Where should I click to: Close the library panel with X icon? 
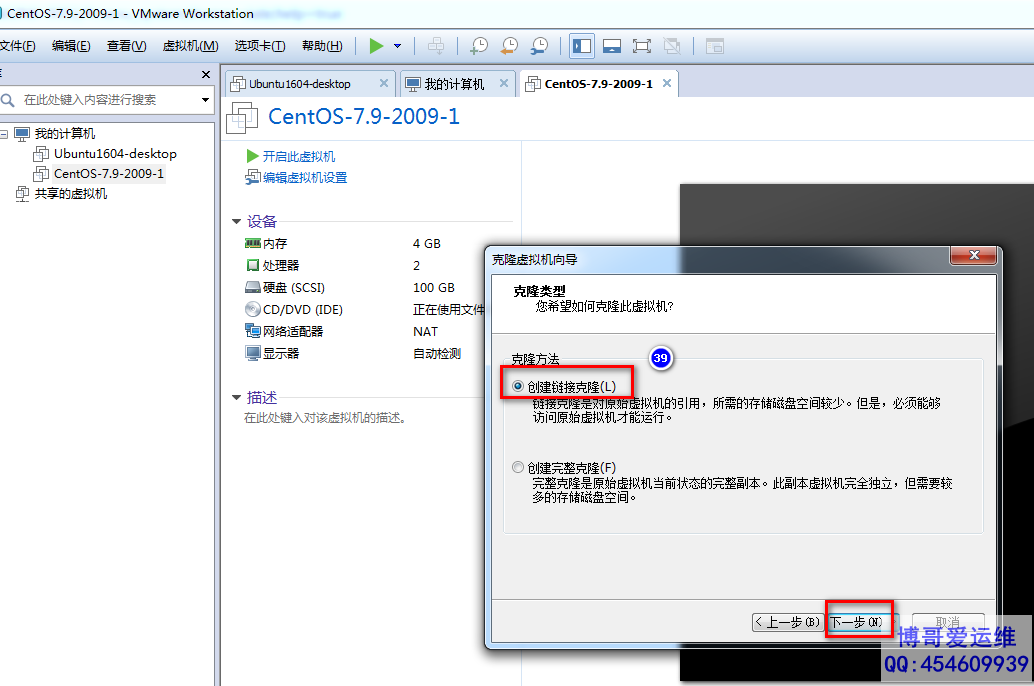click(206, 75)
